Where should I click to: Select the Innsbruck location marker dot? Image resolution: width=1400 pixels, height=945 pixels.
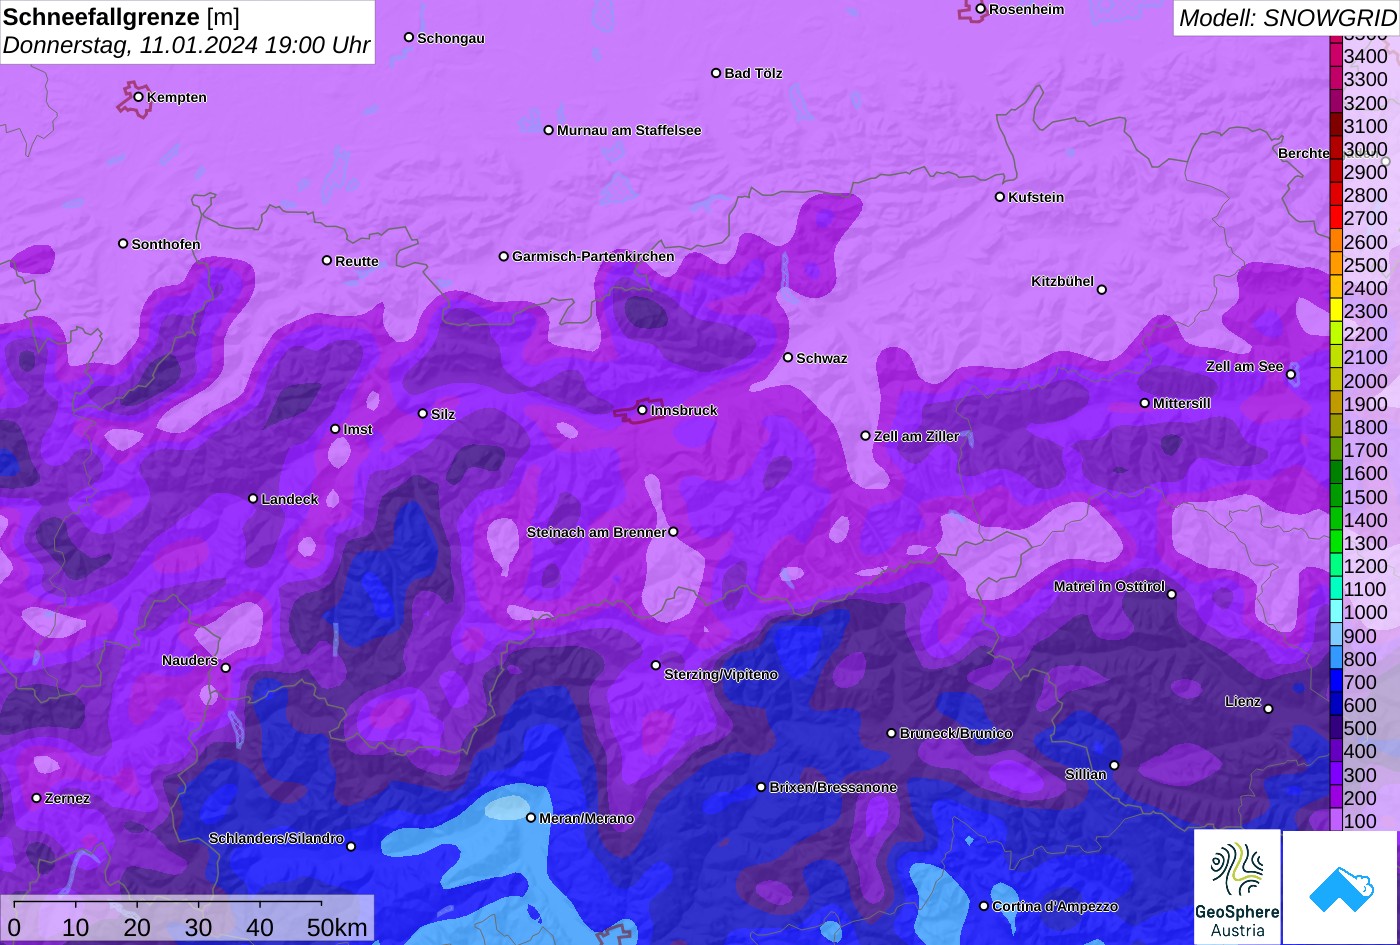(642, 410)
